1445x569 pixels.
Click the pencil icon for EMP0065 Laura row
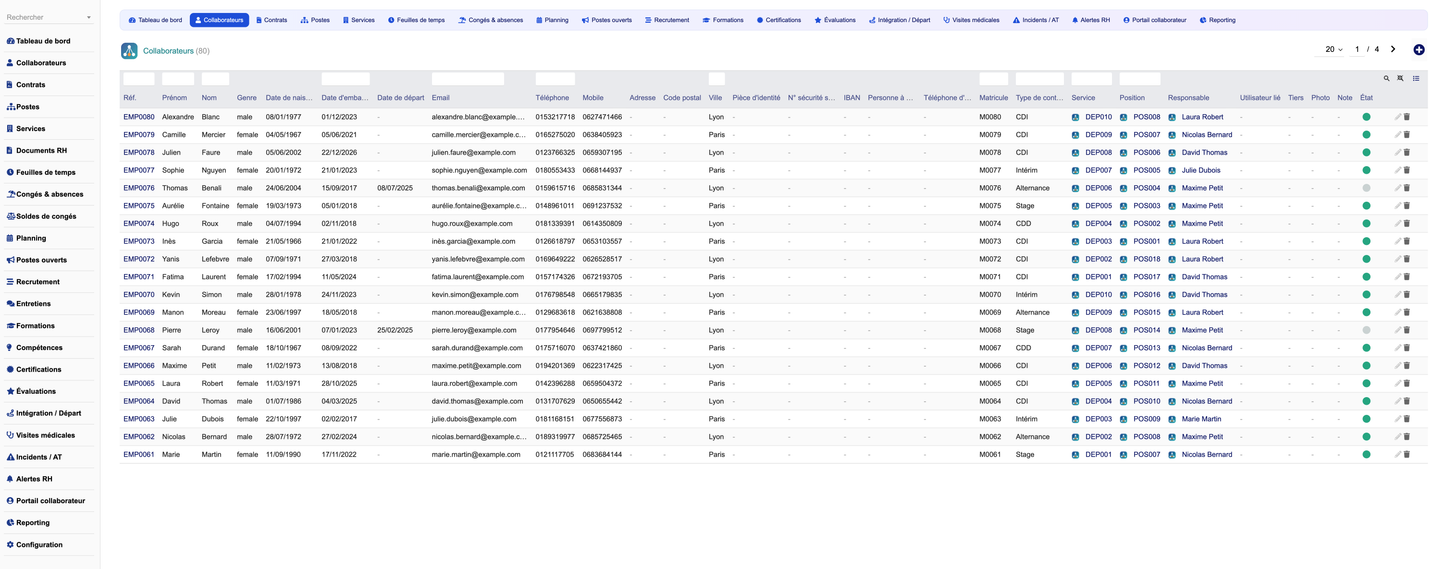click(x=1397, y=383)
